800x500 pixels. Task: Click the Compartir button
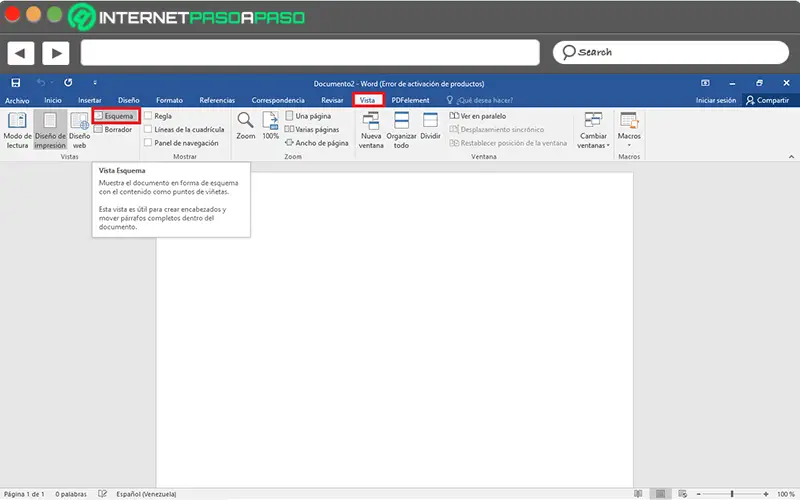click(767, 101)
